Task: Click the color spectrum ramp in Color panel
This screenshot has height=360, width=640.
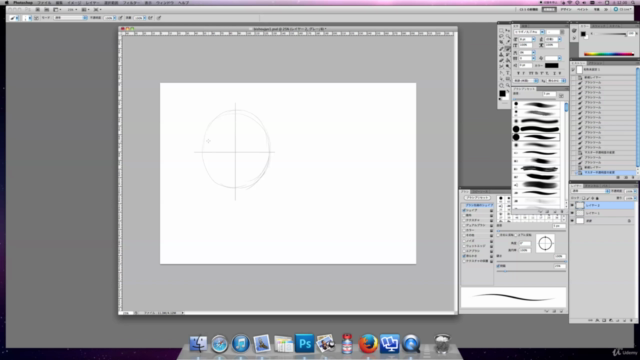Action: (609, 54)
